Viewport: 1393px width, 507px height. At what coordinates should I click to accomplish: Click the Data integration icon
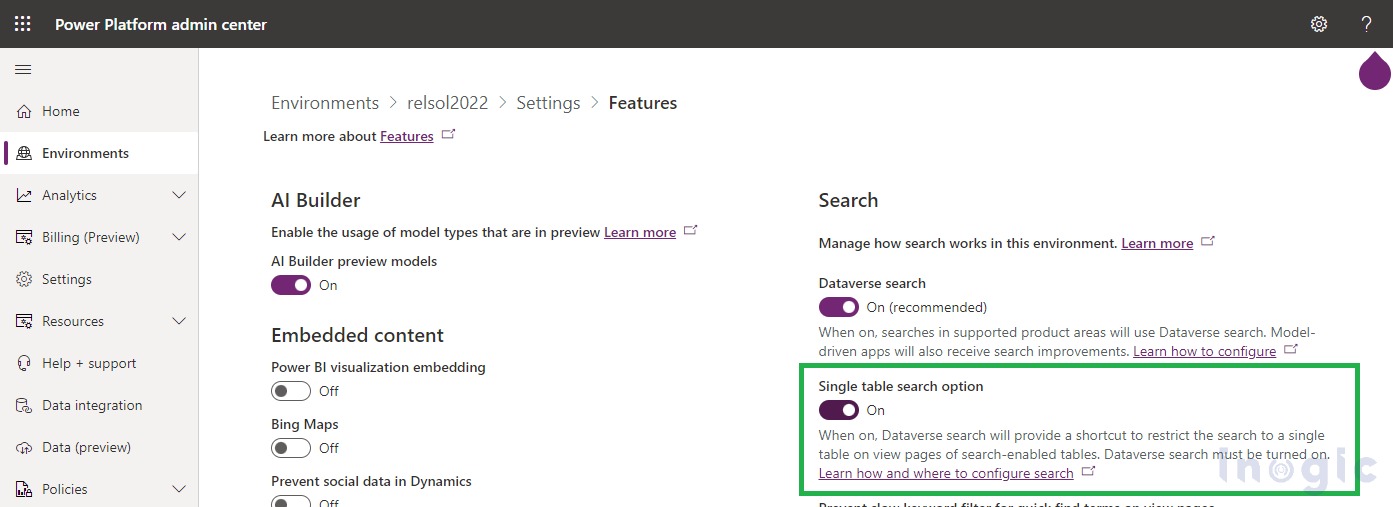point(24,405)
